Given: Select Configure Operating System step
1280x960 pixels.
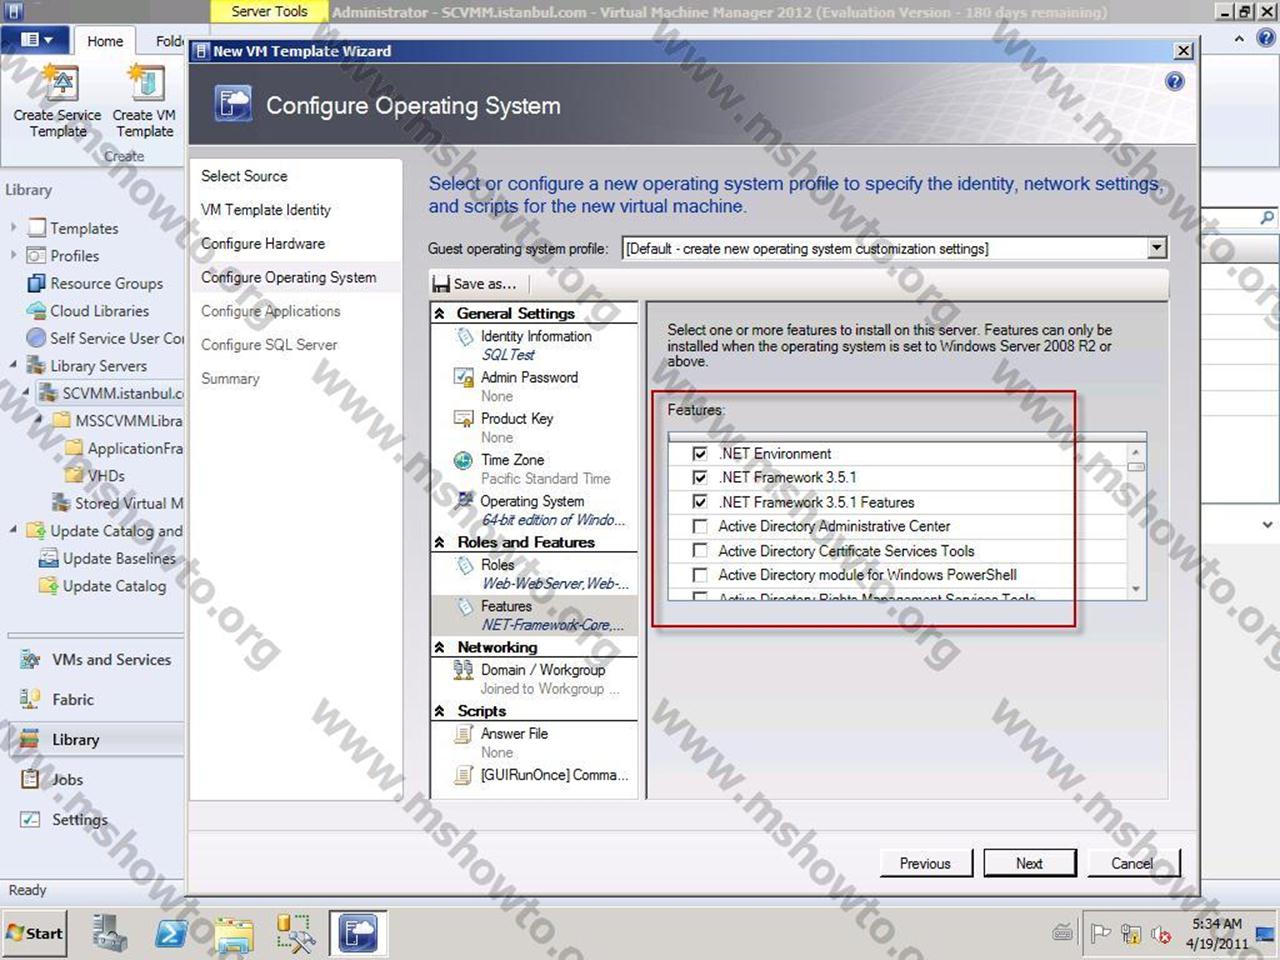Looking at the screenshot, I should click(x=289, y=278).
